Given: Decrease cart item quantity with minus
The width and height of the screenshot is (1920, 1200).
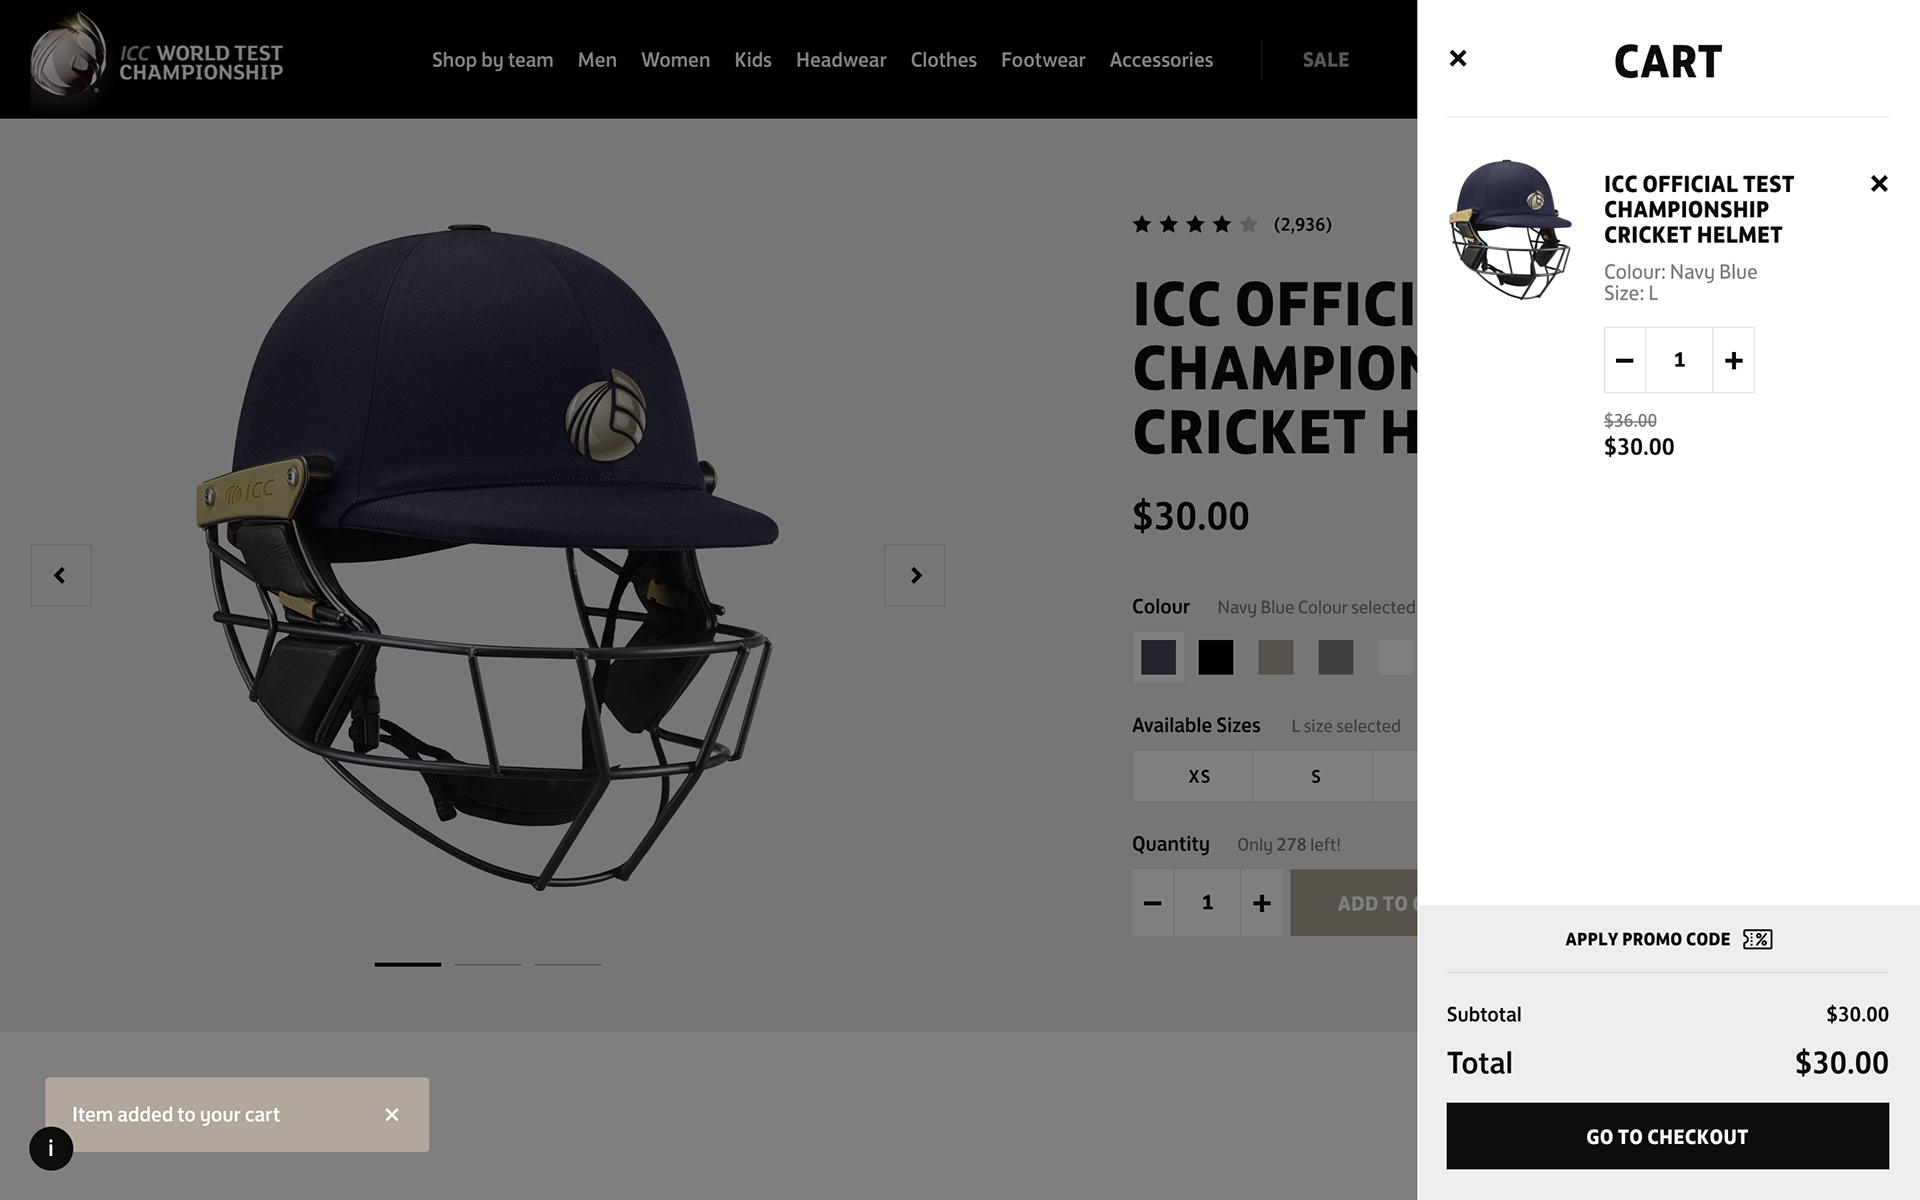Looking at the screenshot, I should click(1625, 360).
